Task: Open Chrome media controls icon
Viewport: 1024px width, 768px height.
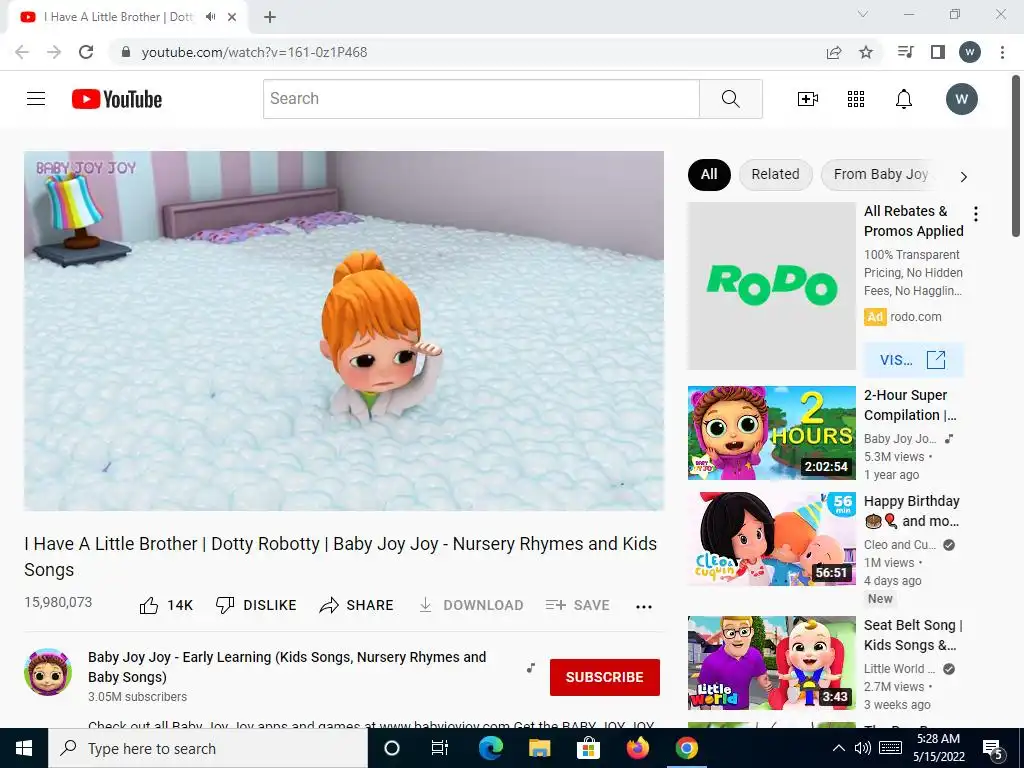Action: click(x=906, y=52)
